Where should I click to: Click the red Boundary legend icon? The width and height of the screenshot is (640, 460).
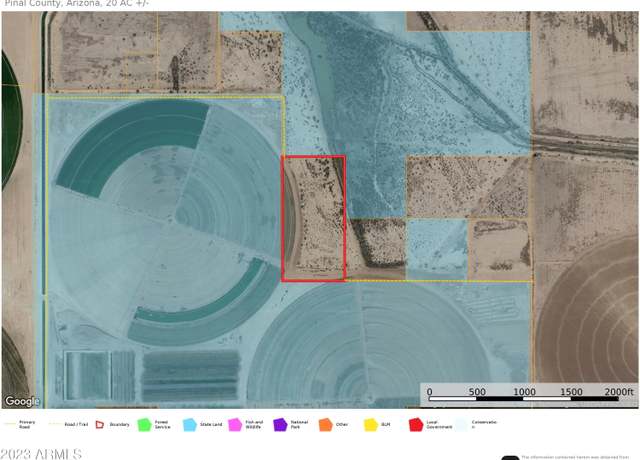click(x=100, y=424)
